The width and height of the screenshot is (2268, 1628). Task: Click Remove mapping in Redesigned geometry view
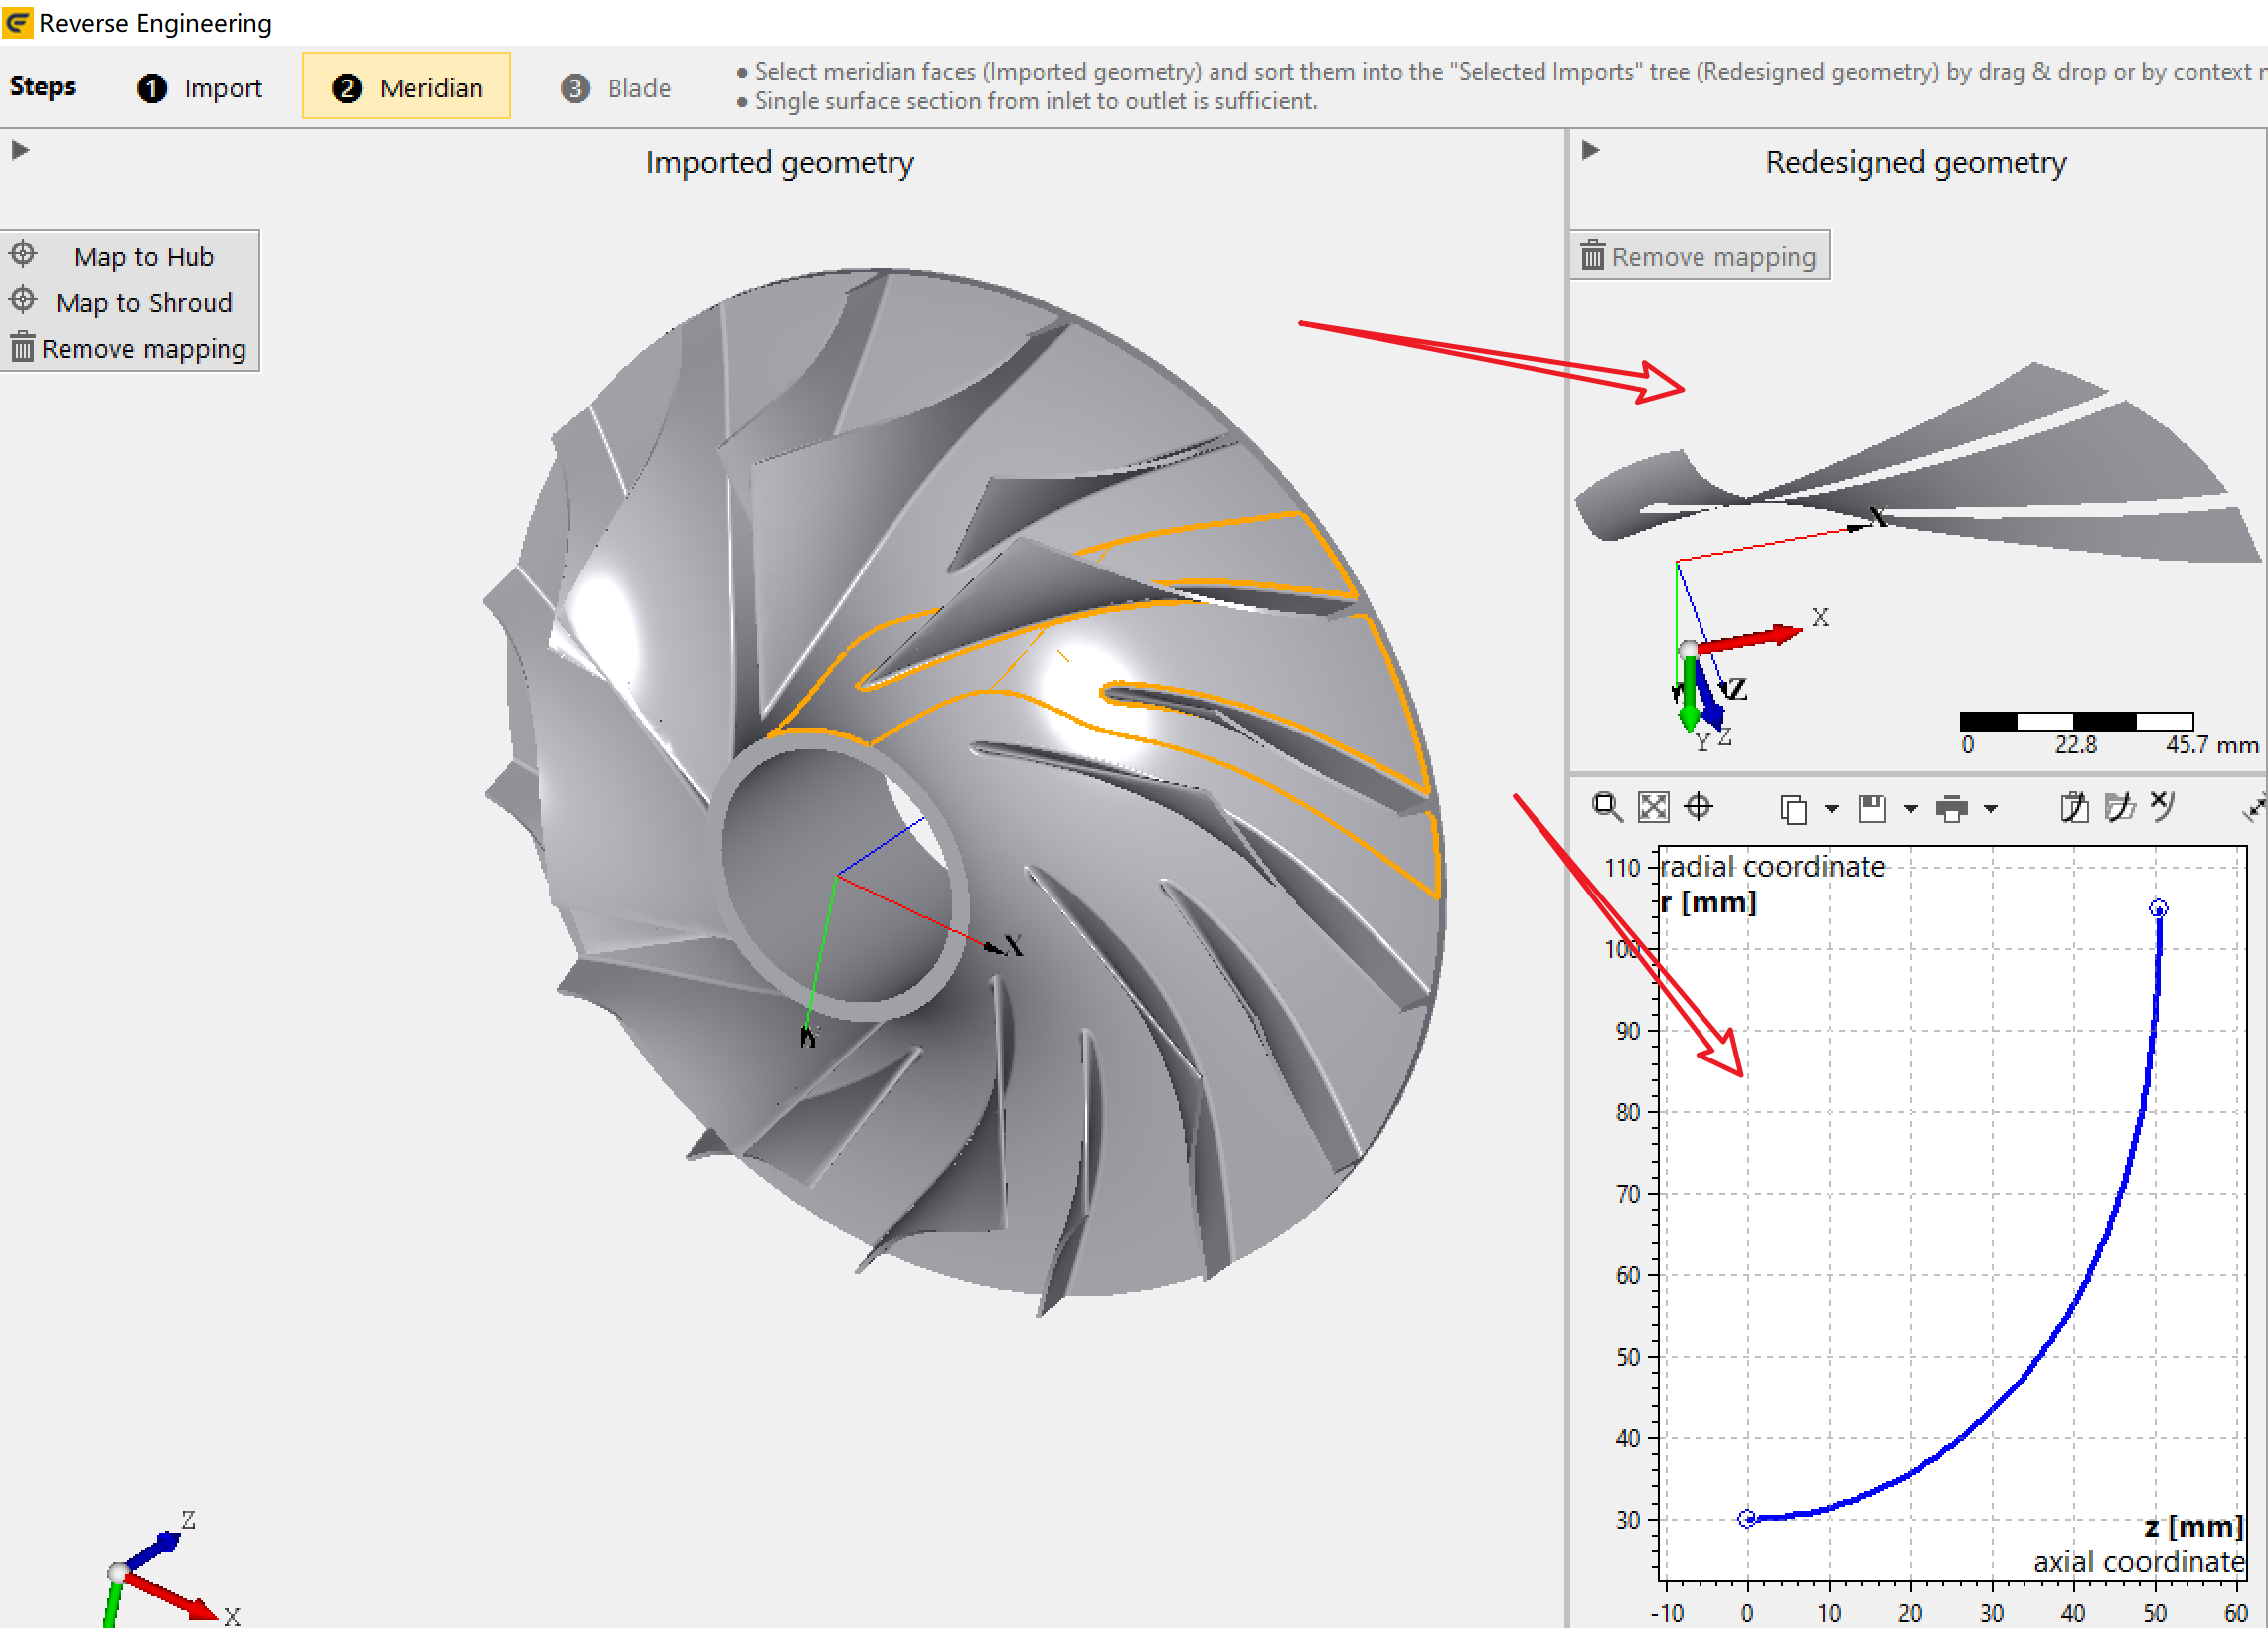(x=1699, y=257)
